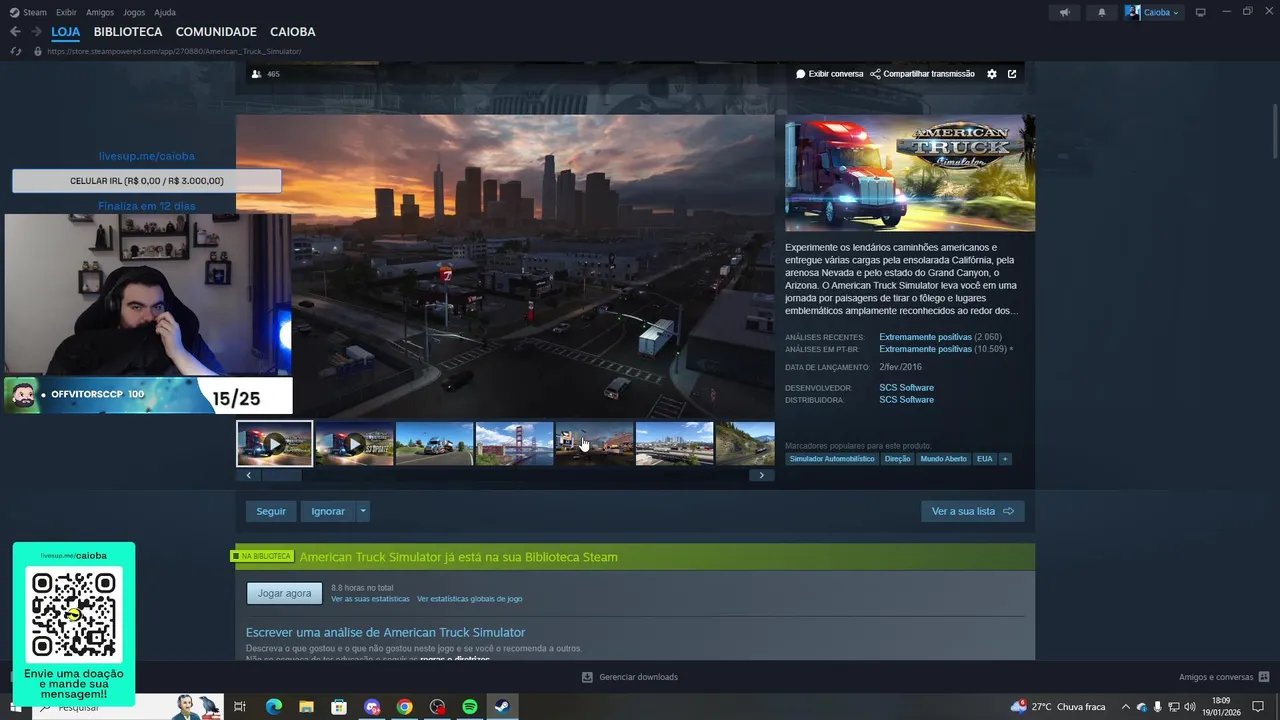This screenshot has width=1280, height=720.
Task: Click Exibir conversa
Action: [x=830, y=74]
